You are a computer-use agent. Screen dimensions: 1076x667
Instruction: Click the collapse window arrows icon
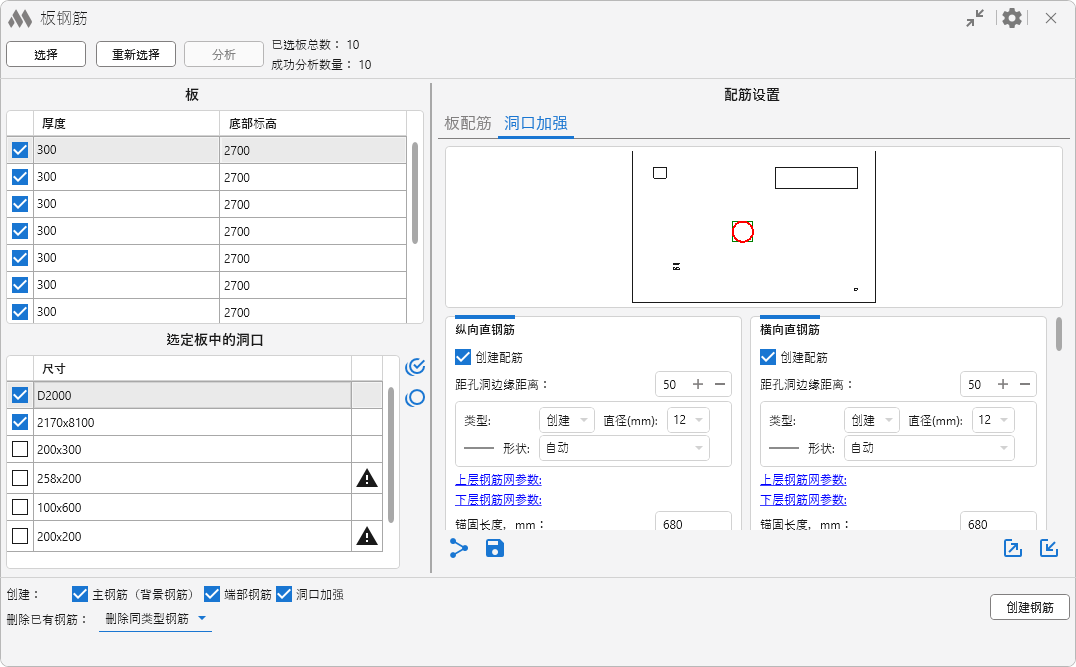(x=975, y=18)
